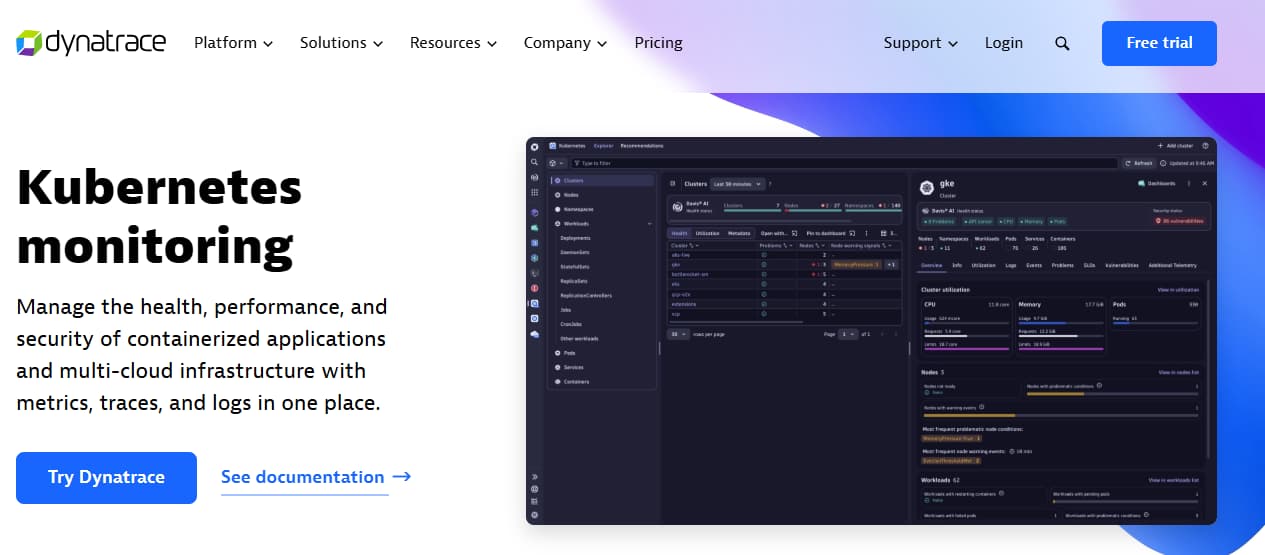Select Deployments in the sidebar tree

pos(576,238)
